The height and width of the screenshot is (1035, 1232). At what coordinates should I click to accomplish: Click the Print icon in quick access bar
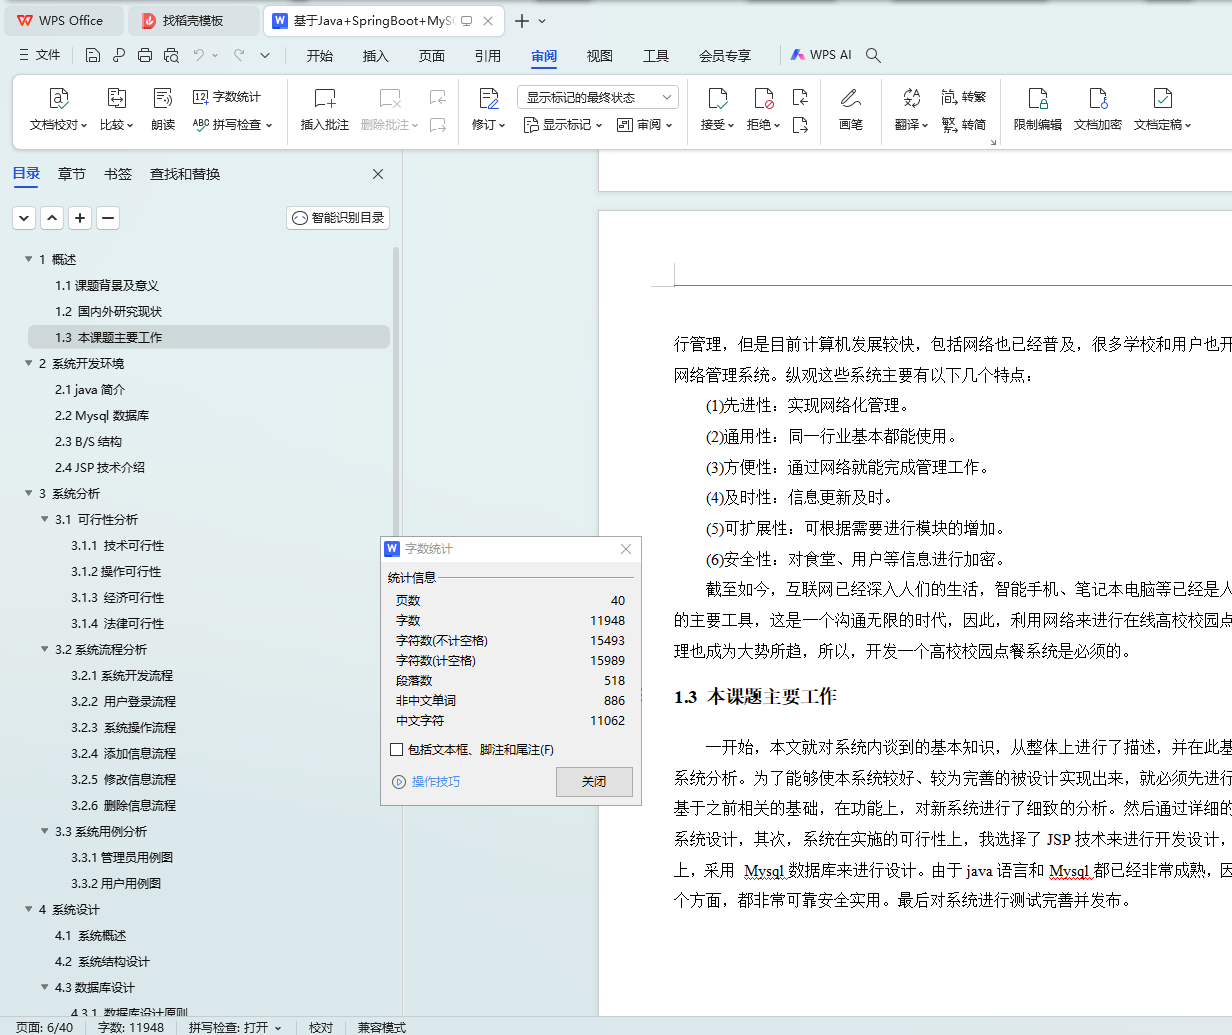point(145,56)
